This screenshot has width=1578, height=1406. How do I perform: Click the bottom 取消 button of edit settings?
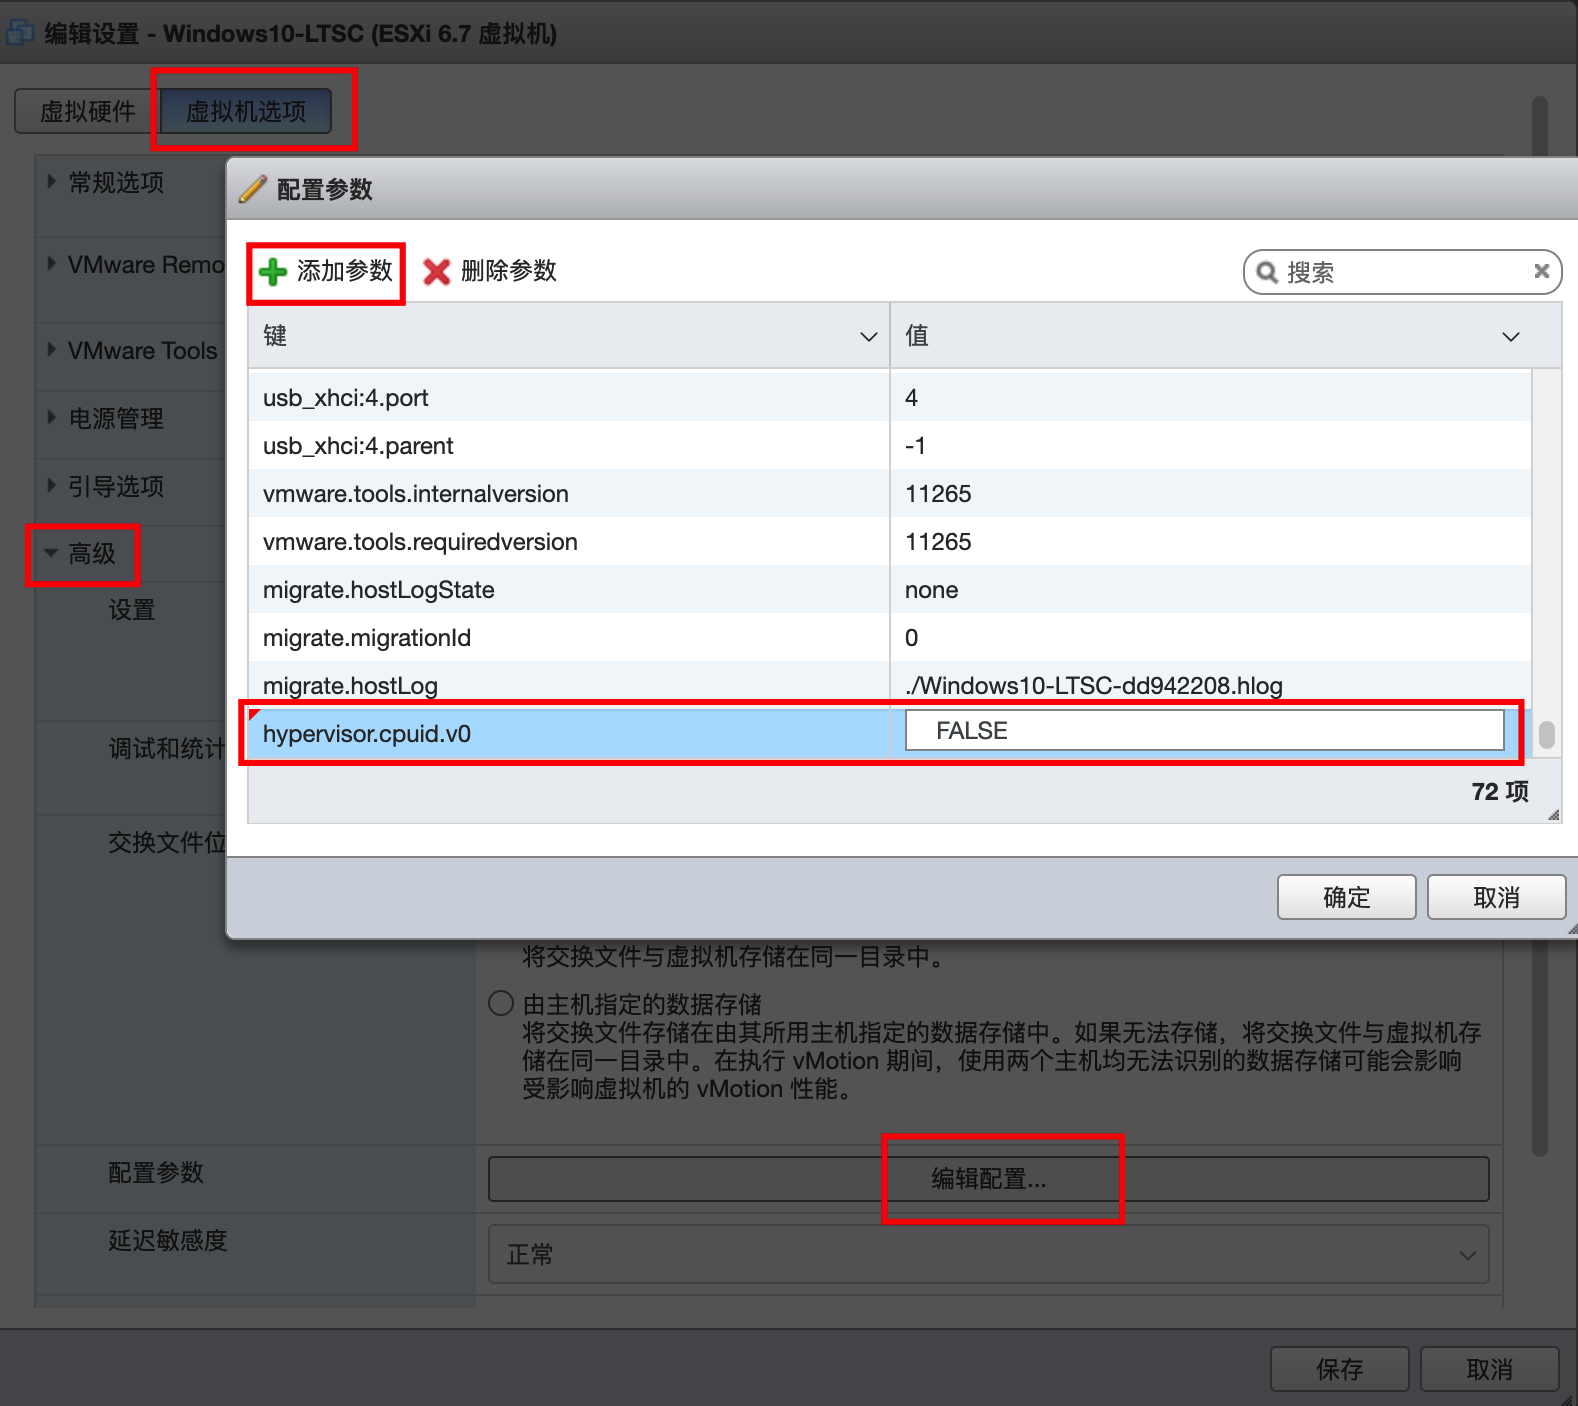pos(1489,1369)
